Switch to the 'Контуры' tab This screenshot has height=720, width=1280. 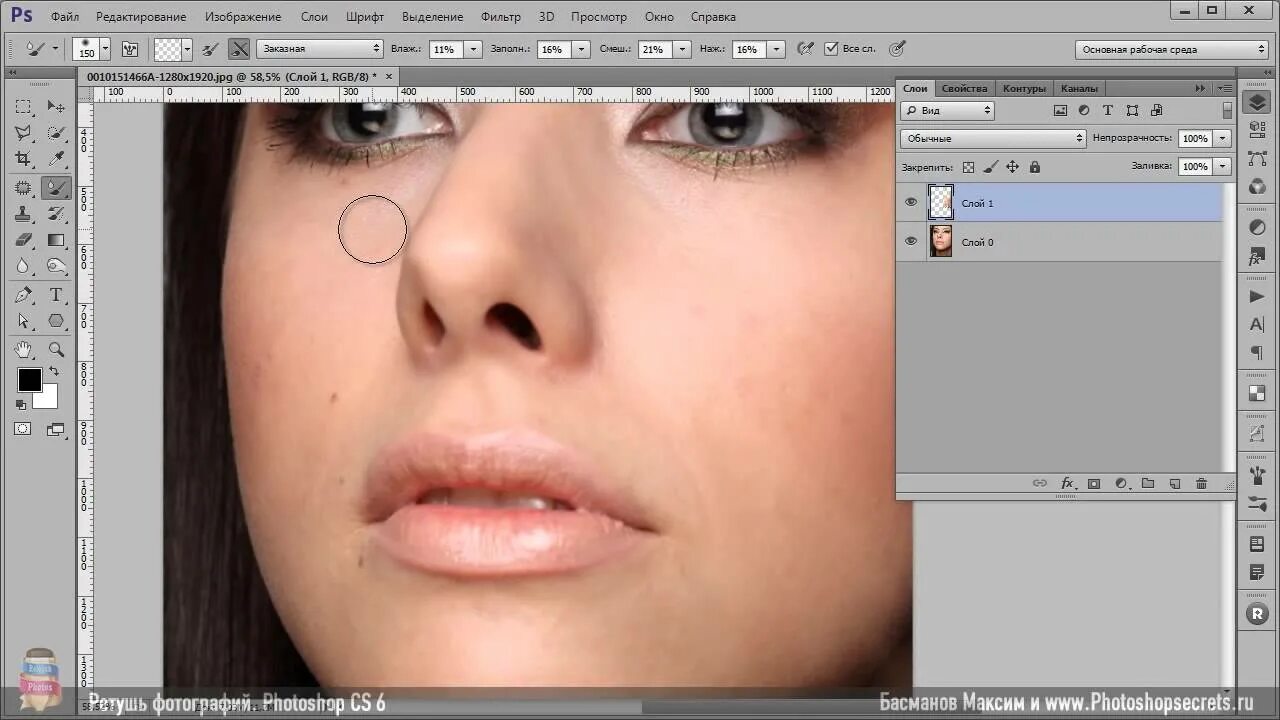[x=1024, y=88]
